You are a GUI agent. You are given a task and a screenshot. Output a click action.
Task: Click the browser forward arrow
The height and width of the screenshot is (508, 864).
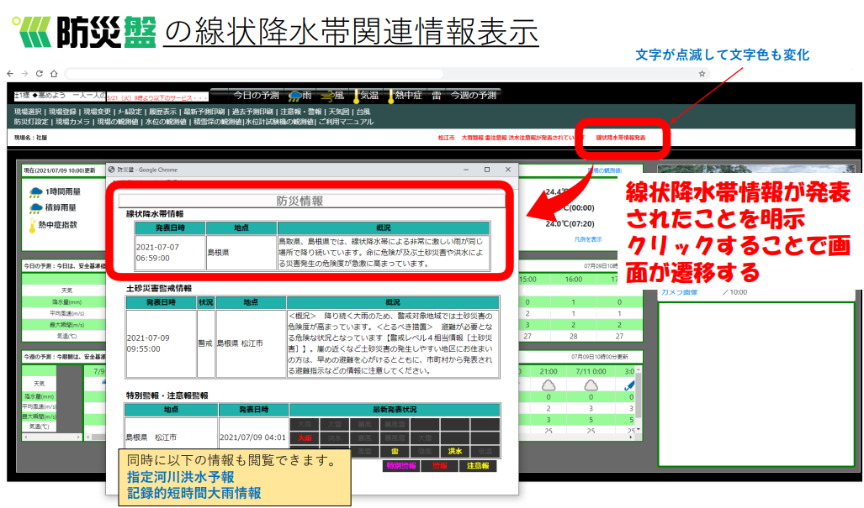click(25, 73)
